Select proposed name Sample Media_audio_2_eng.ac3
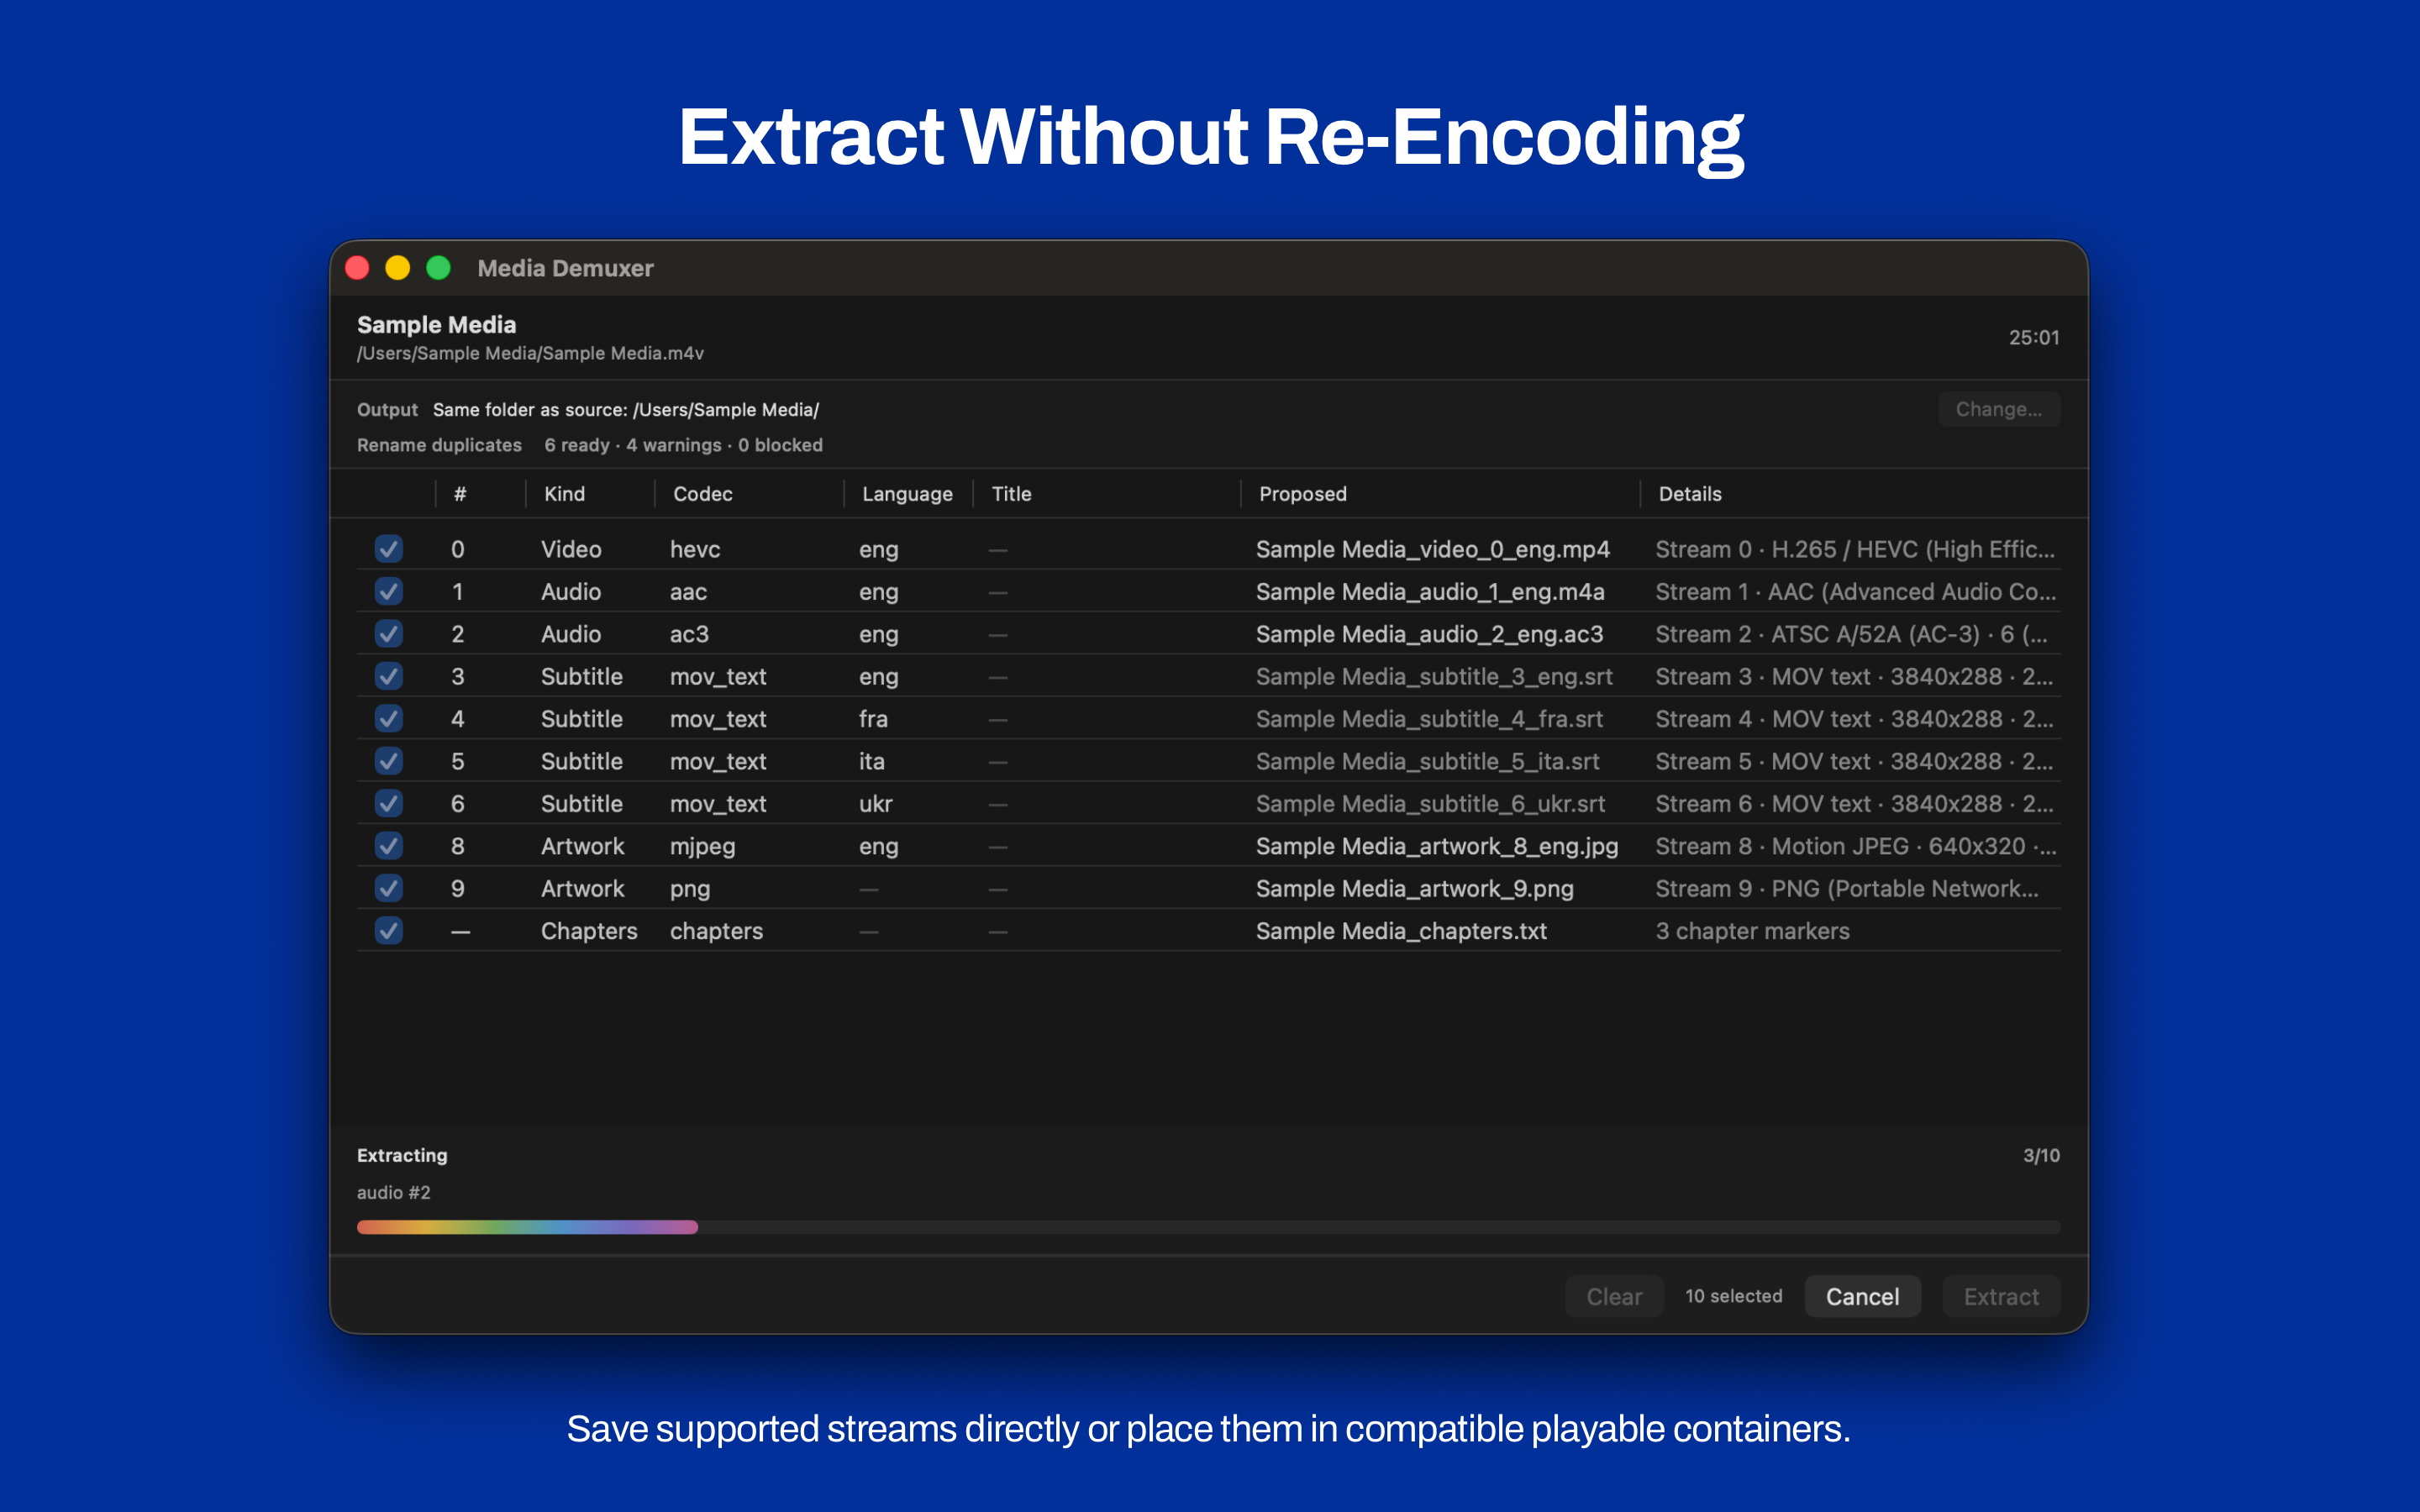This screenshot has width=2420, height=1512. pyautogui.click(x=1429, y=634)
